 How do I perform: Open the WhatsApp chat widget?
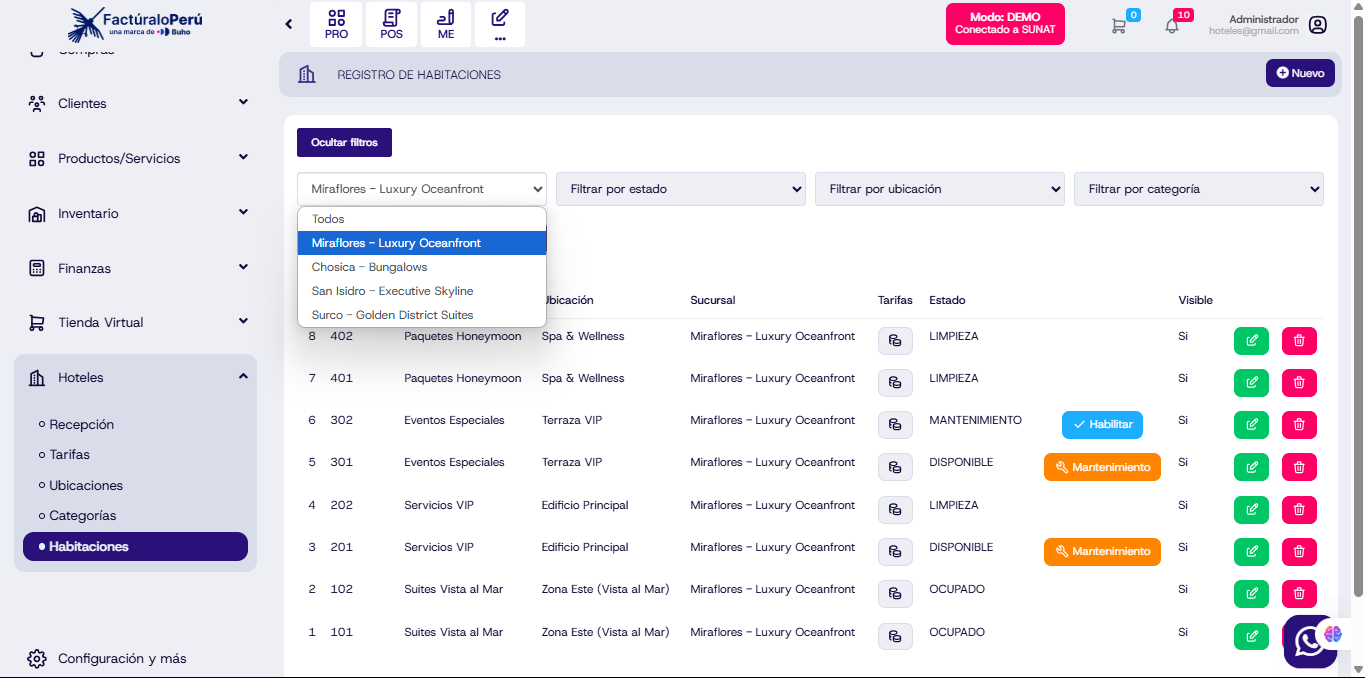point(1309,642)
